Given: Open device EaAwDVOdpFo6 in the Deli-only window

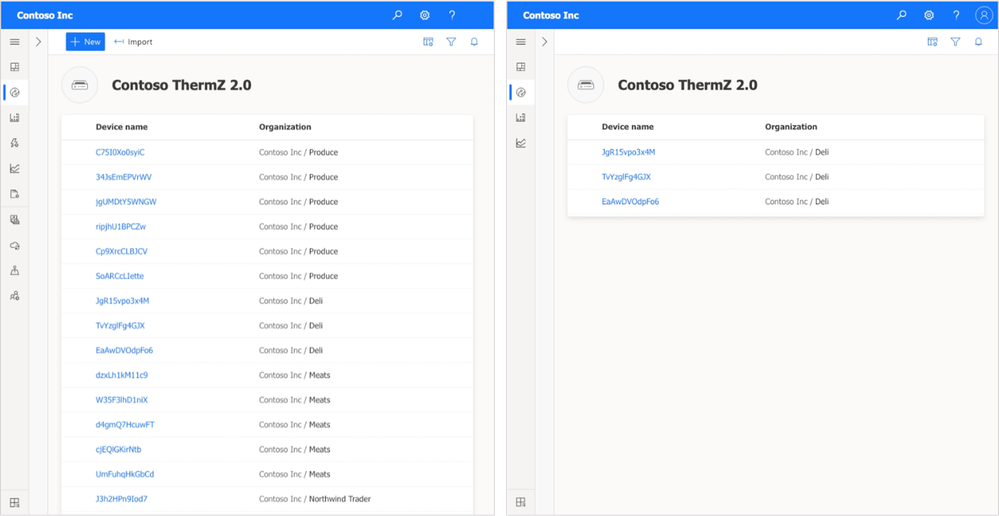Looking at the screenshot, I should (x=630, y=202).
